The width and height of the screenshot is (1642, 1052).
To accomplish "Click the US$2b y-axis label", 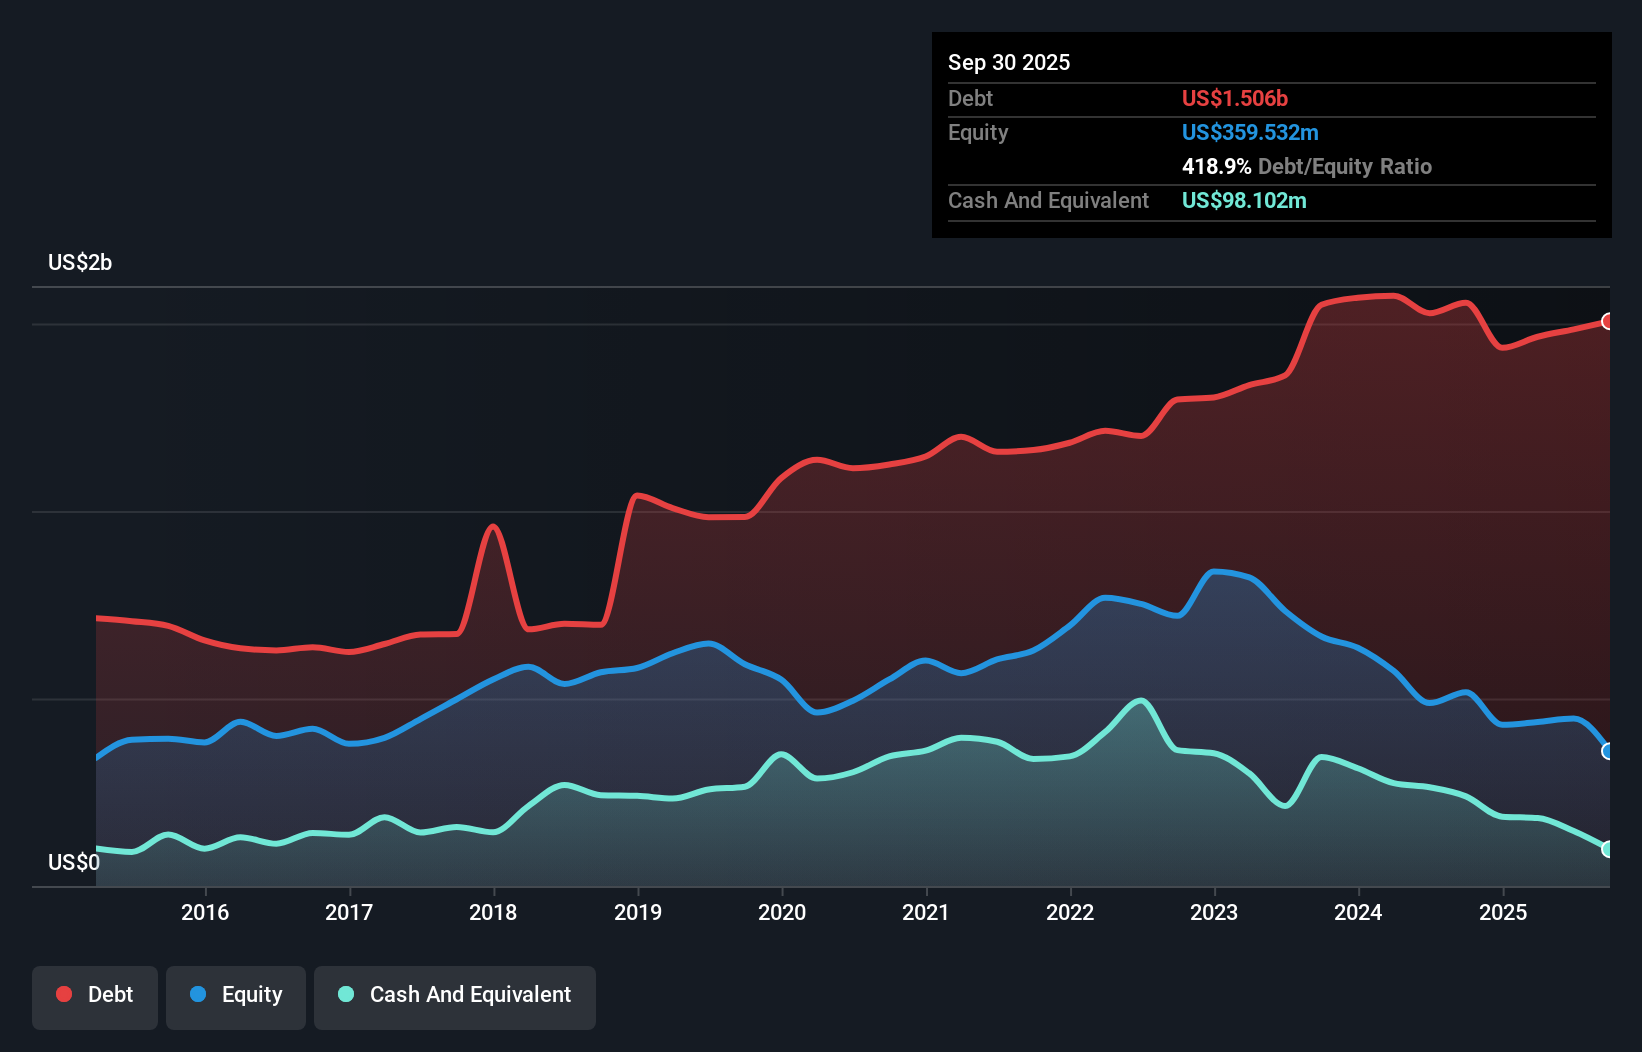I will (x=80, y=263).
